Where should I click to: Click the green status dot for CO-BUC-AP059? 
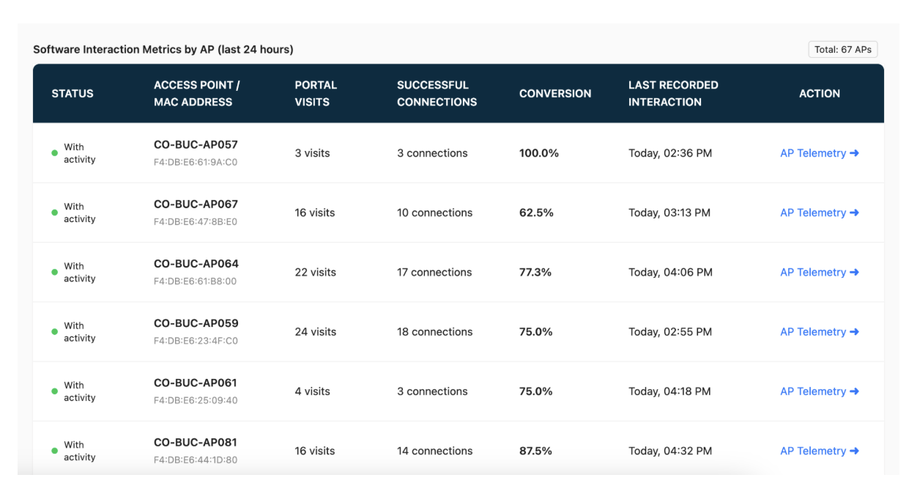click(55, 332)
